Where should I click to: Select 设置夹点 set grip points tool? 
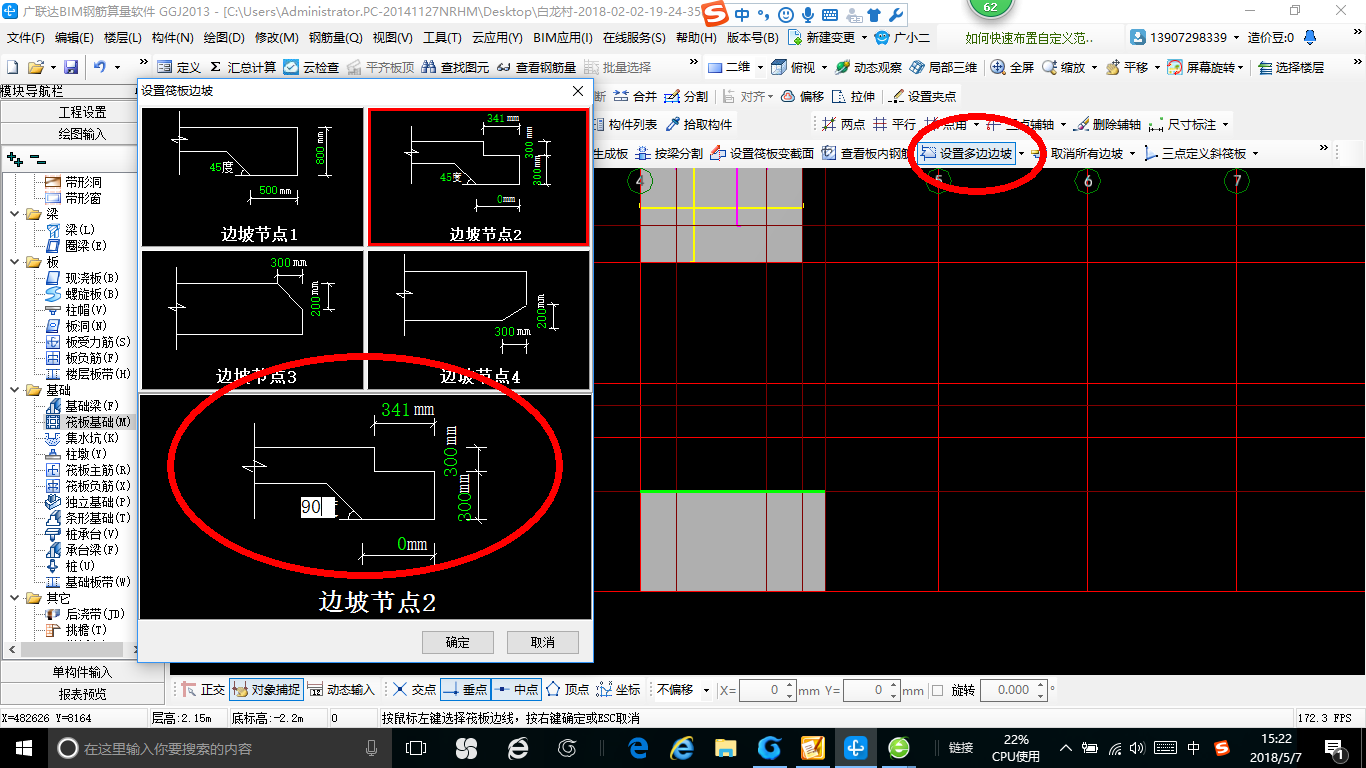923,96
